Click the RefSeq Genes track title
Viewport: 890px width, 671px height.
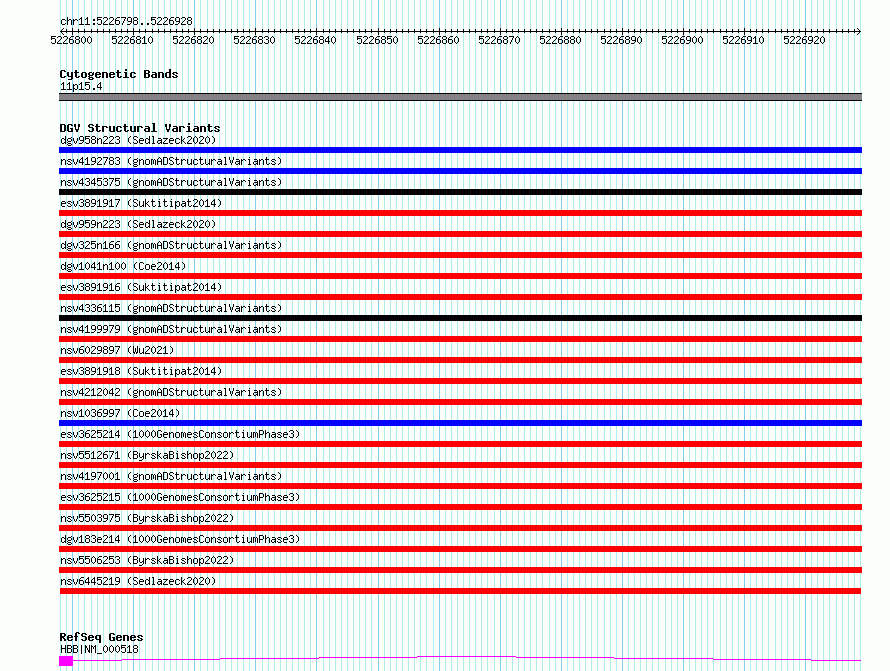[101, 637]
